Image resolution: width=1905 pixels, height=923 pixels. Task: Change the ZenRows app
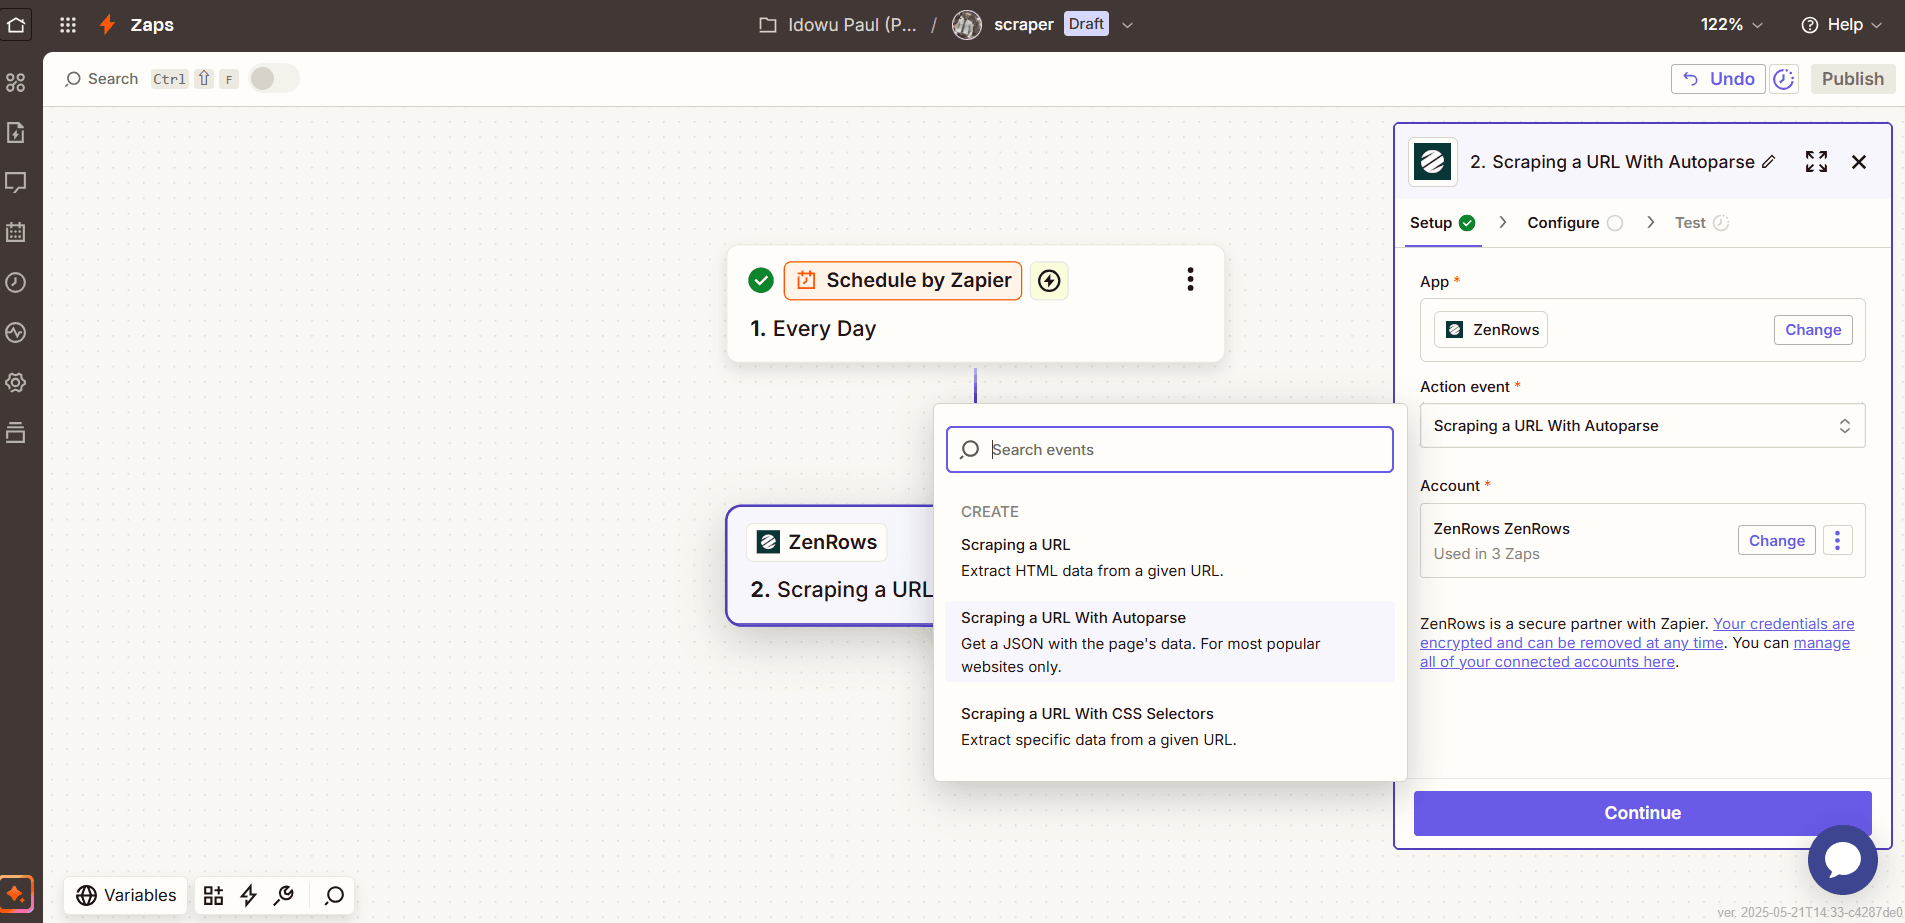click(x=1813, y=330)
